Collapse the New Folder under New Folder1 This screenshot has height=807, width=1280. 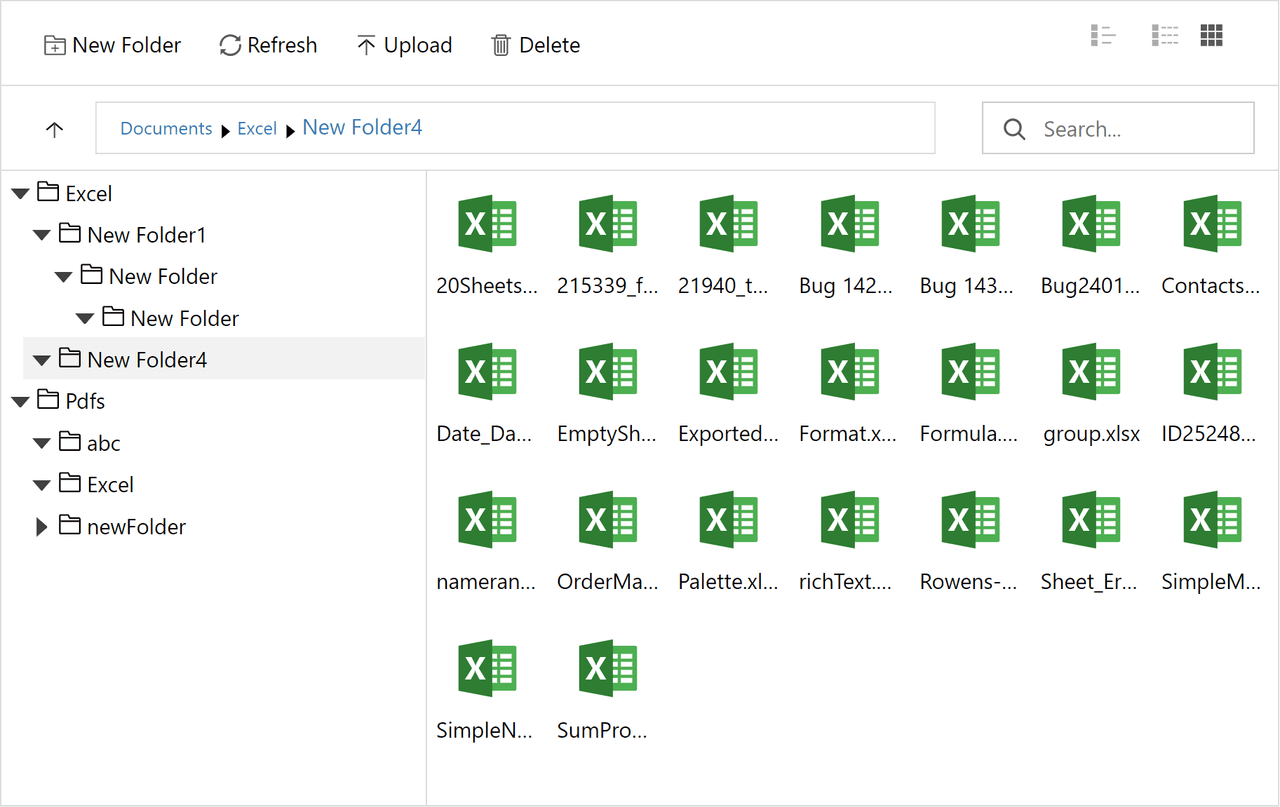click(63, 277)
